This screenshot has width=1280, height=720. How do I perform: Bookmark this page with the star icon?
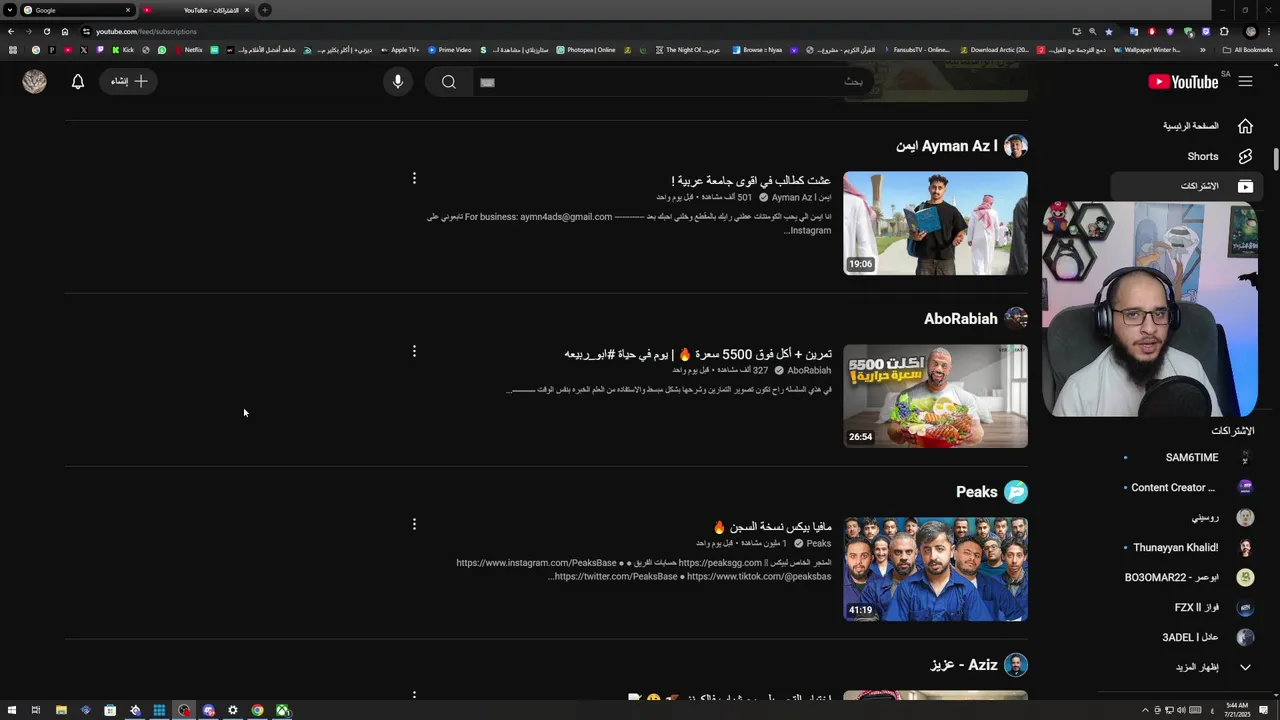[x=1109, y=31]
